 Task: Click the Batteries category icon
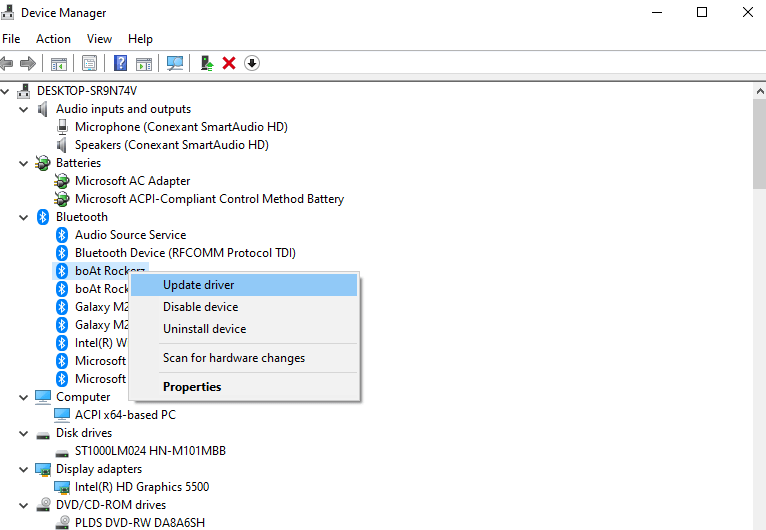(43, 163)
